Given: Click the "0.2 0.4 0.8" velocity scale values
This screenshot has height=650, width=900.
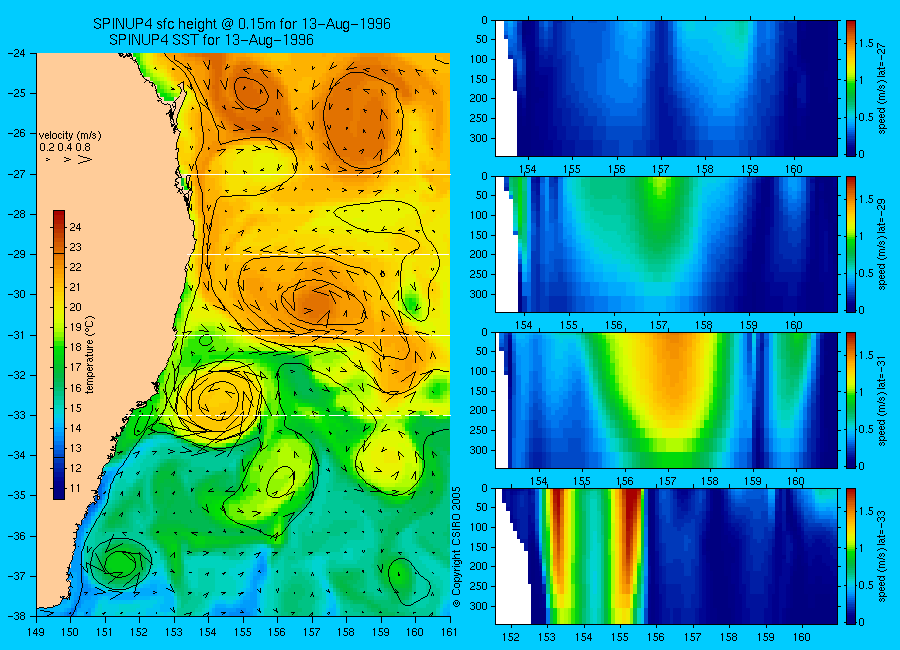Looking at the screenshot, I should point(65,148).
